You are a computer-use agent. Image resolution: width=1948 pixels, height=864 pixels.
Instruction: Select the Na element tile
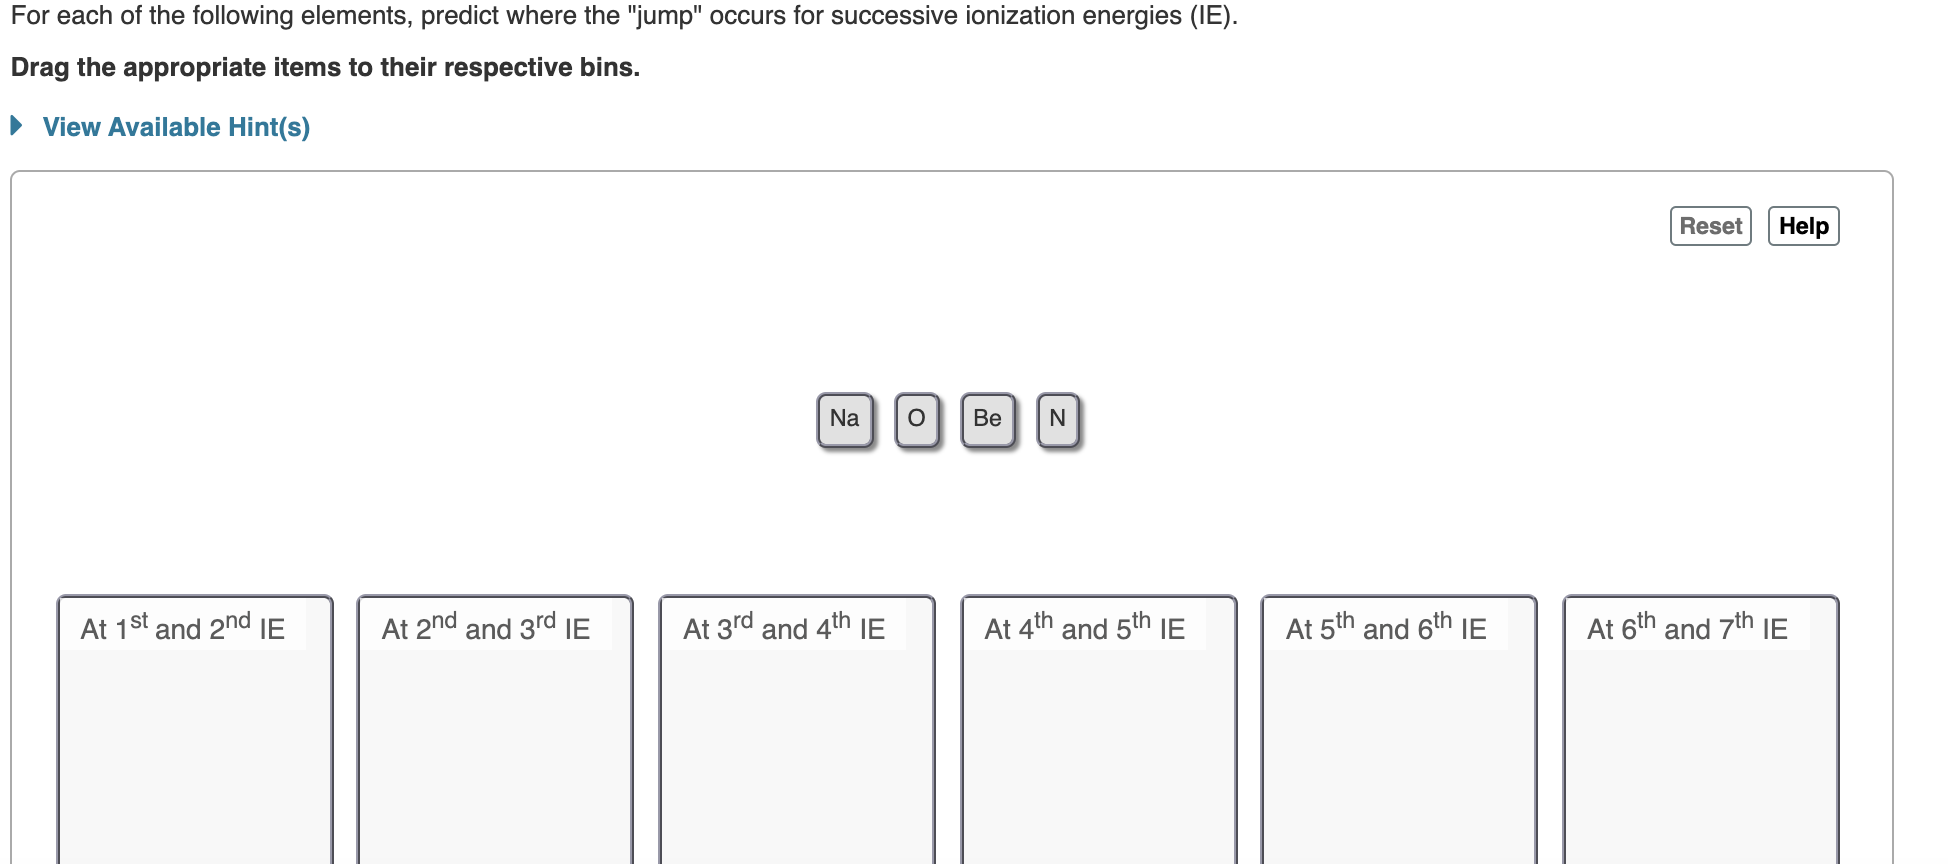click(845, 419)
